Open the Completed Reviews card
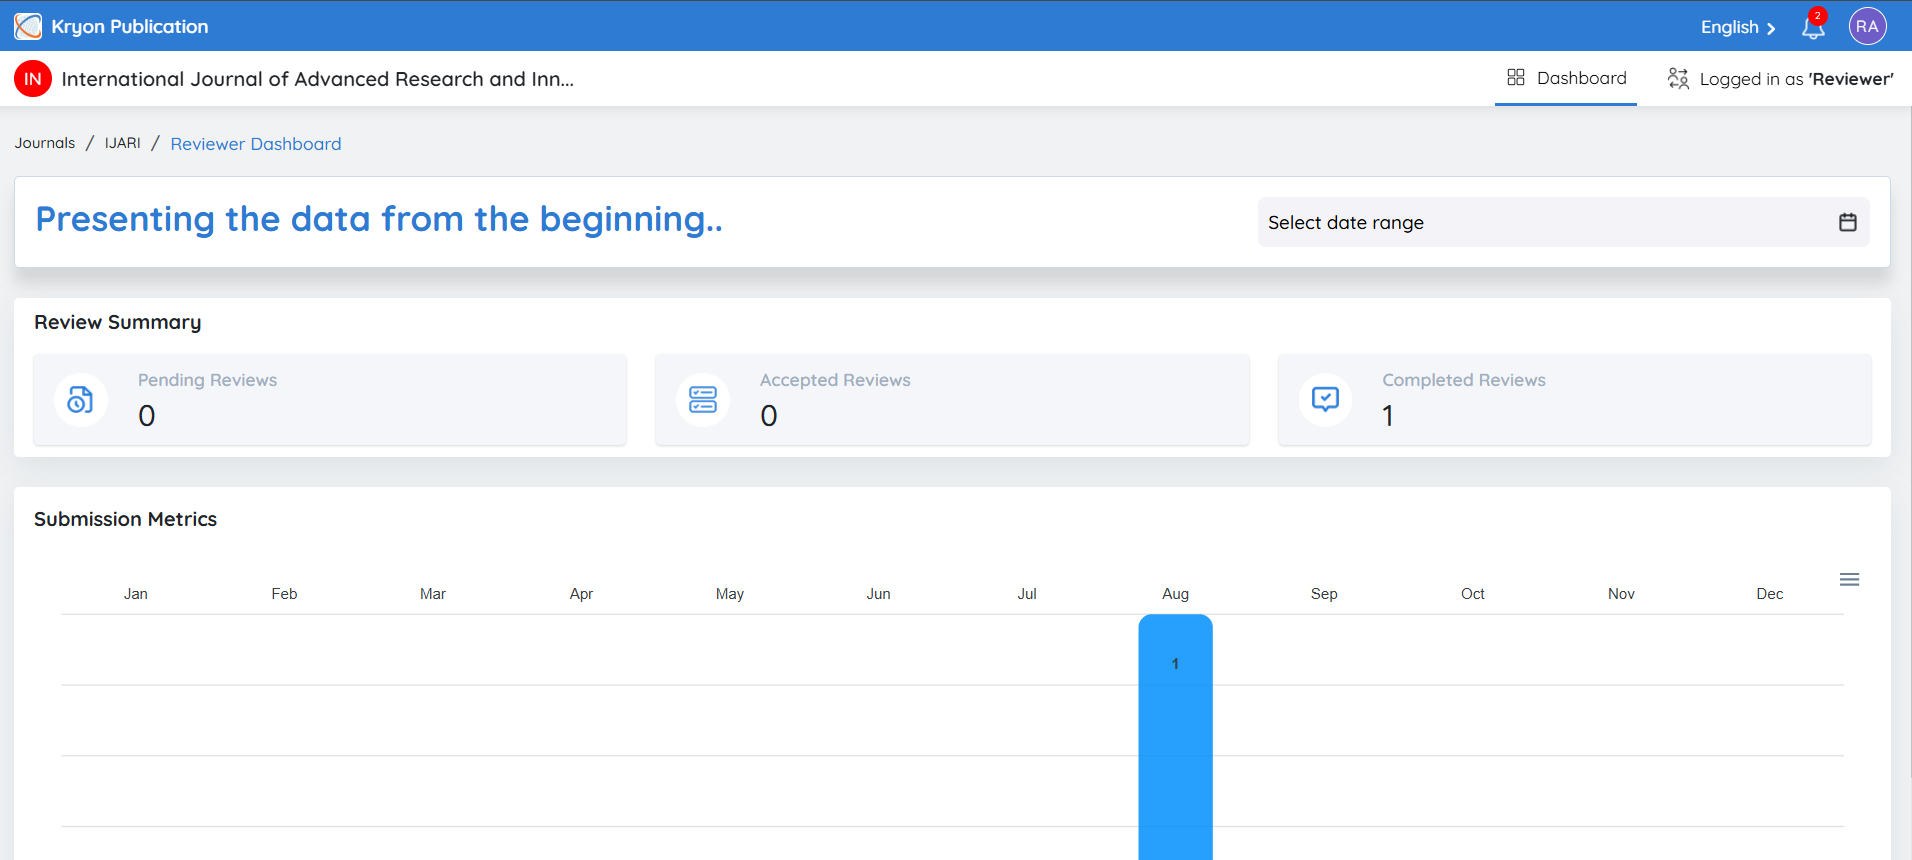 pos(1574,400)
